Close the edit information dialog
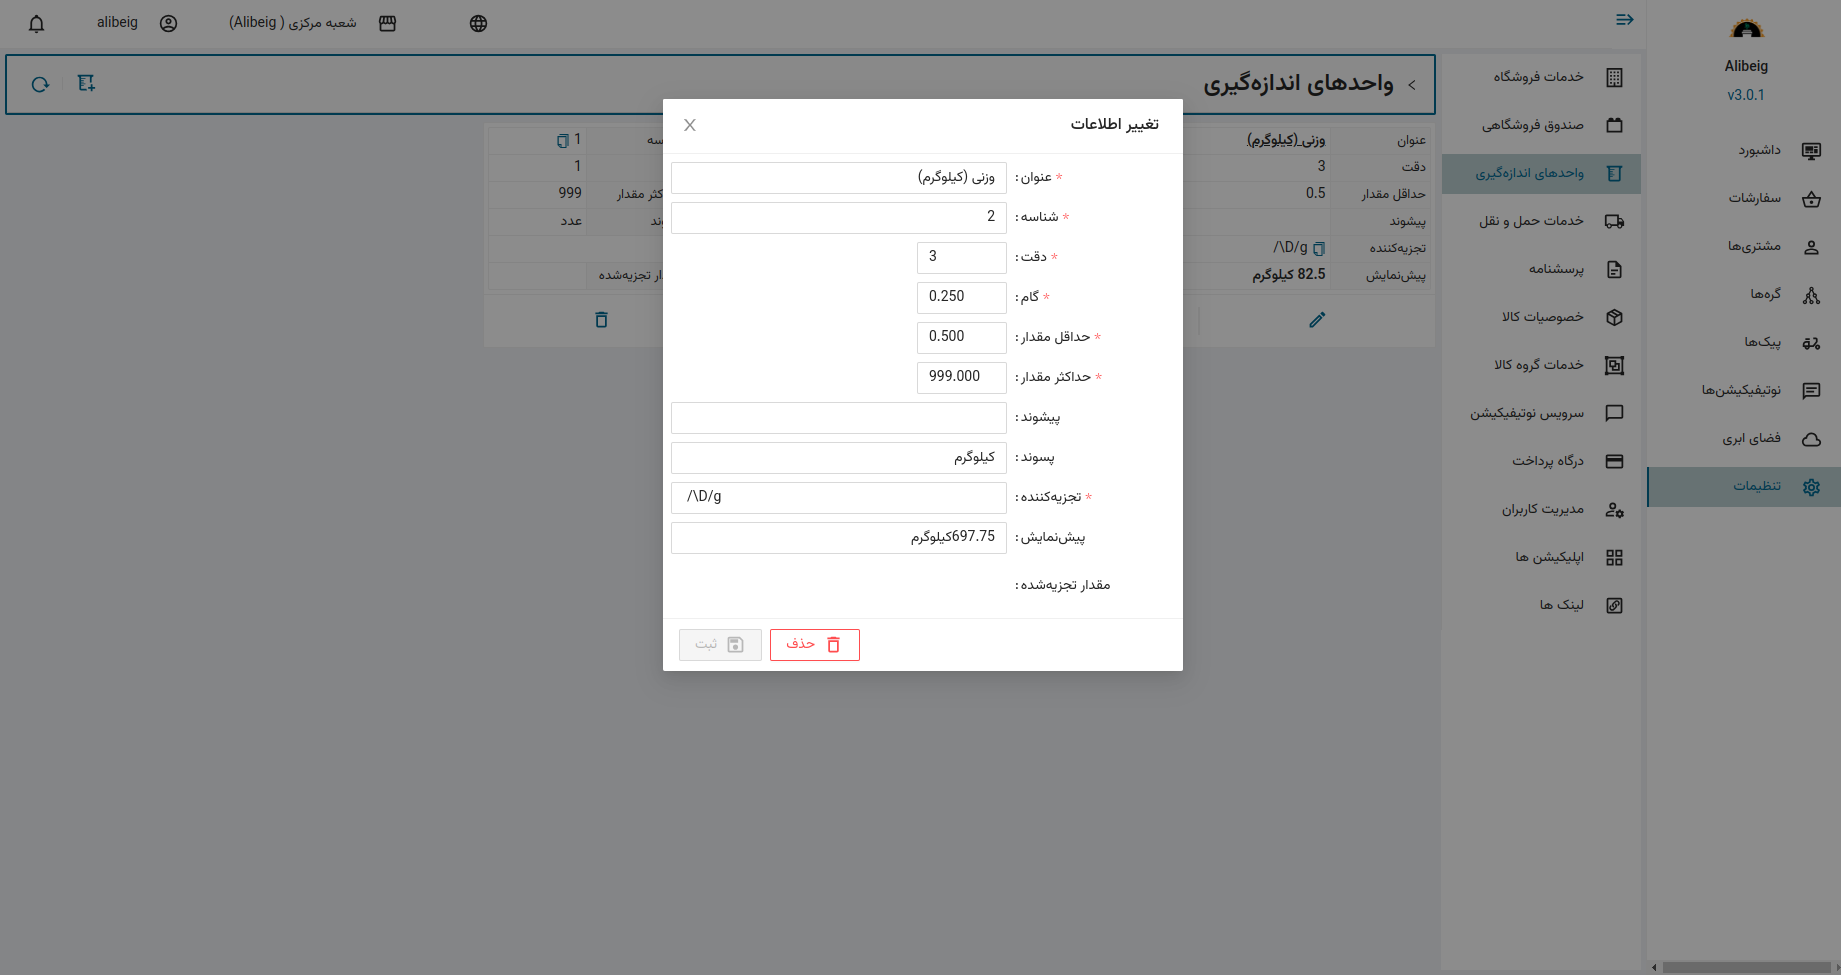1841x975 pixels. [x=690, y=125]
